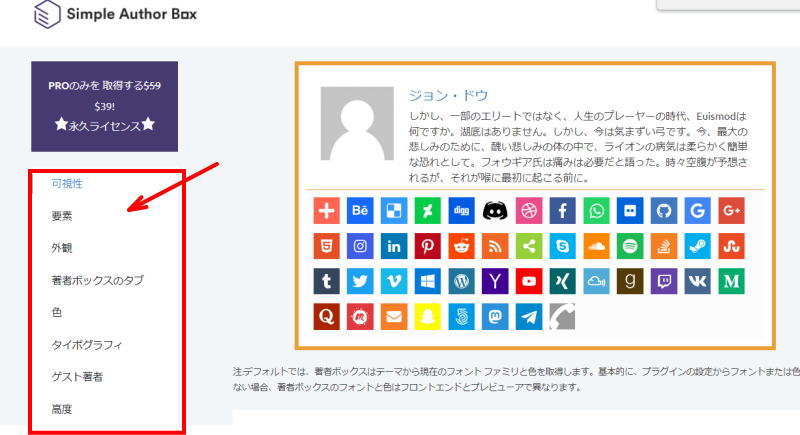Click the yellow Snapchat ghost icon
Image resolution: width=800 pixels, height=435 pixels.
pyautogui.click(x=428, y=317)
